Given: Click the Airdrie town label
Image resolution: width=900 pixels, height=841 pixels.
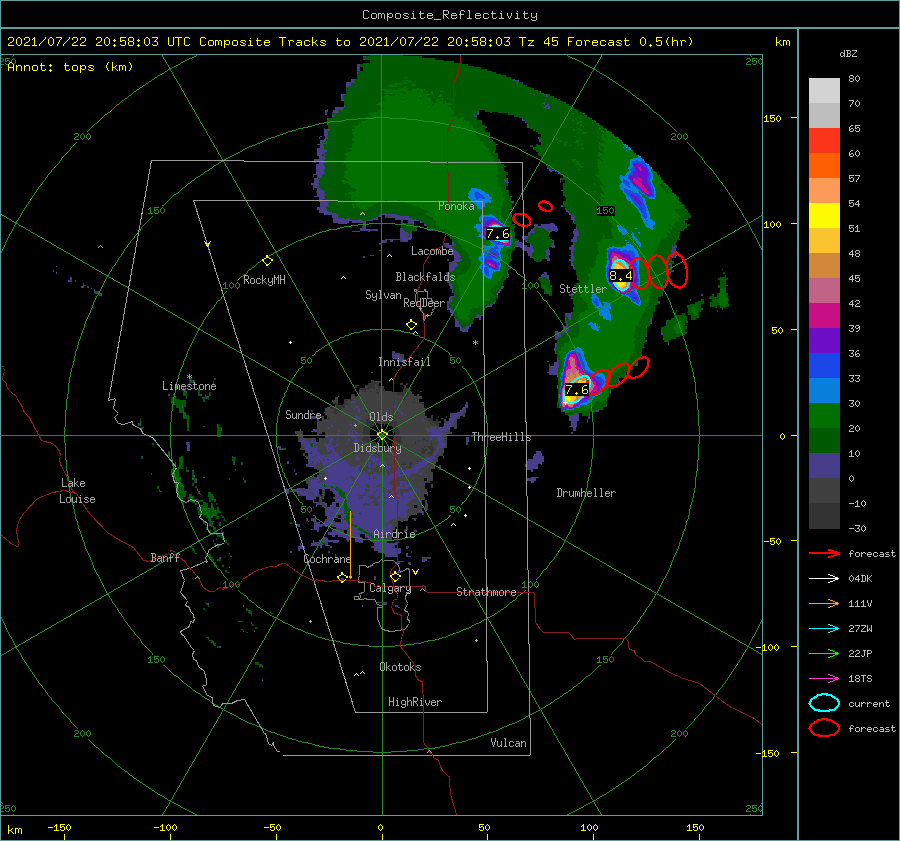Looking at the screenshot, I should click(394, 534).
